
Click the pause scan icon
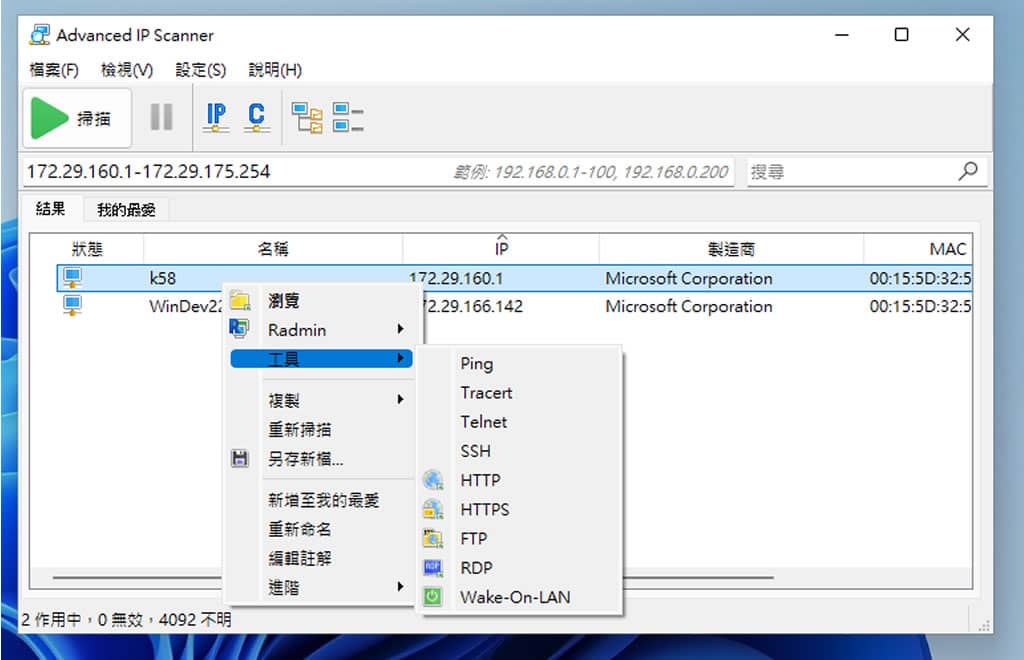pos(161,117)
